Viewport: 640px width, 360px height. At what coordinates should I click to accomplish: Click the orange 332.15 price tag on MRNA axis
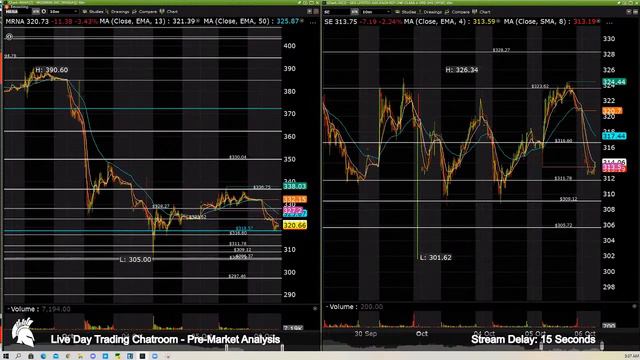coord(295,199)
